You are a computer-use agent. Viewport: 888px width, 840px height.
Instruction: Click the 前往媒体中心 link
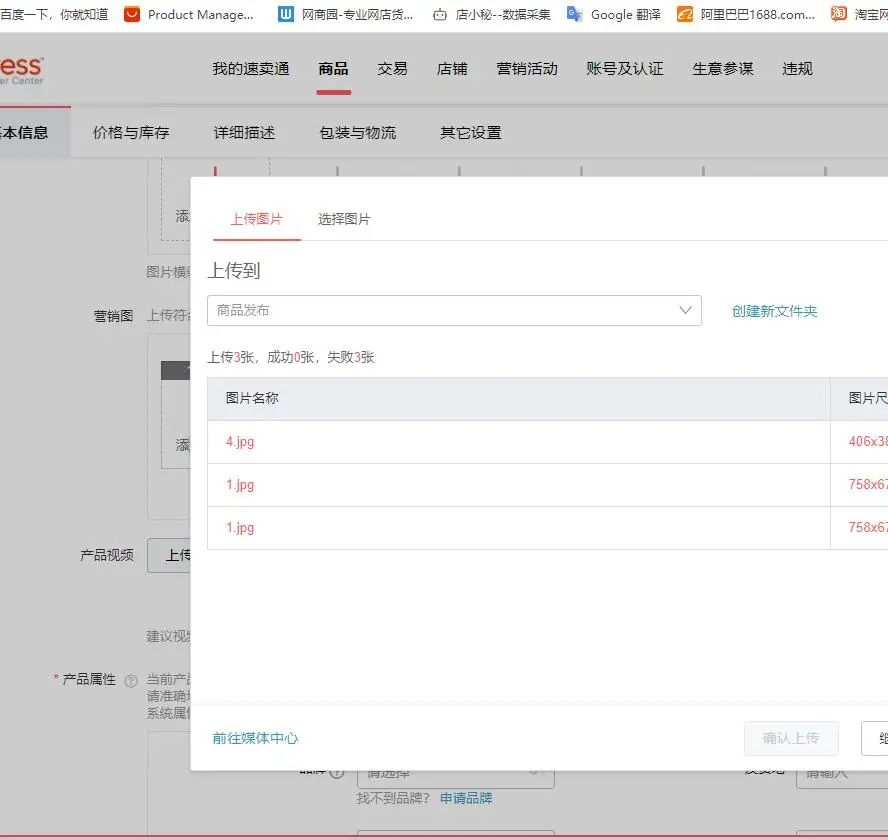(255, 738)
